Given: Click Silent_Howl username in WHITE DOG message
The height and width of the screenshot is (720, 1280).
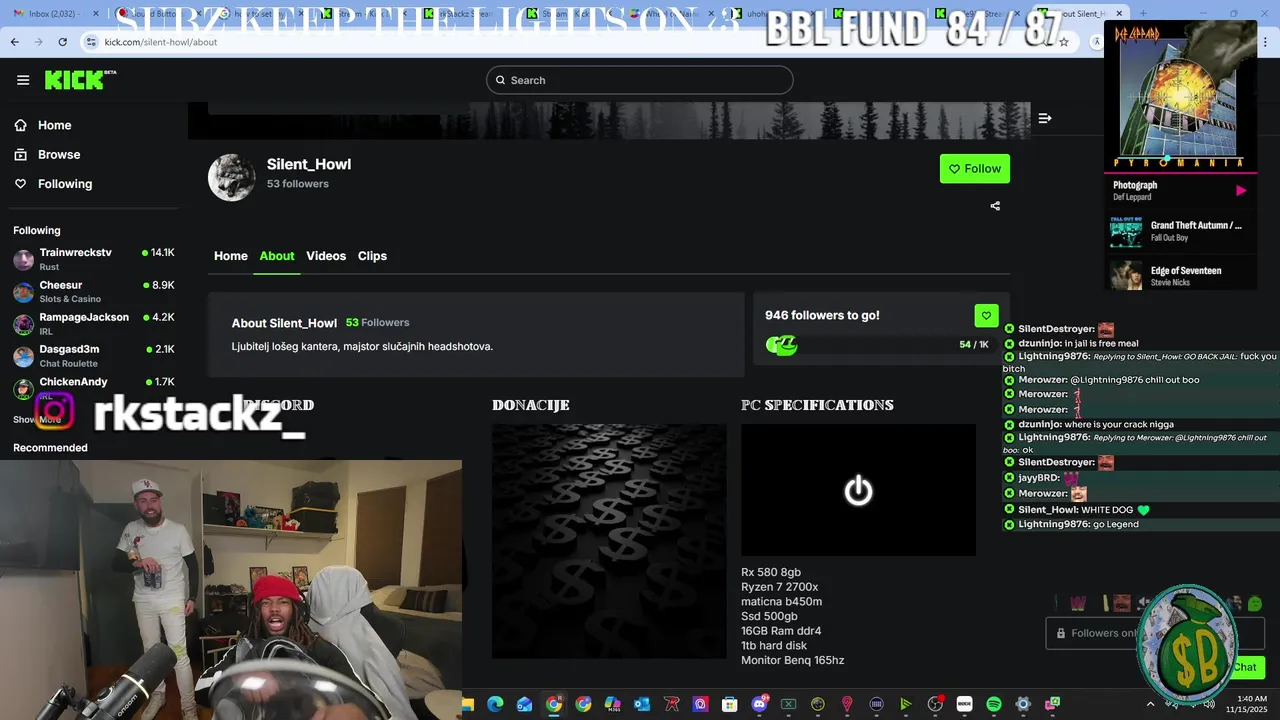Looking at the screenshot, I should [1047, 510].
